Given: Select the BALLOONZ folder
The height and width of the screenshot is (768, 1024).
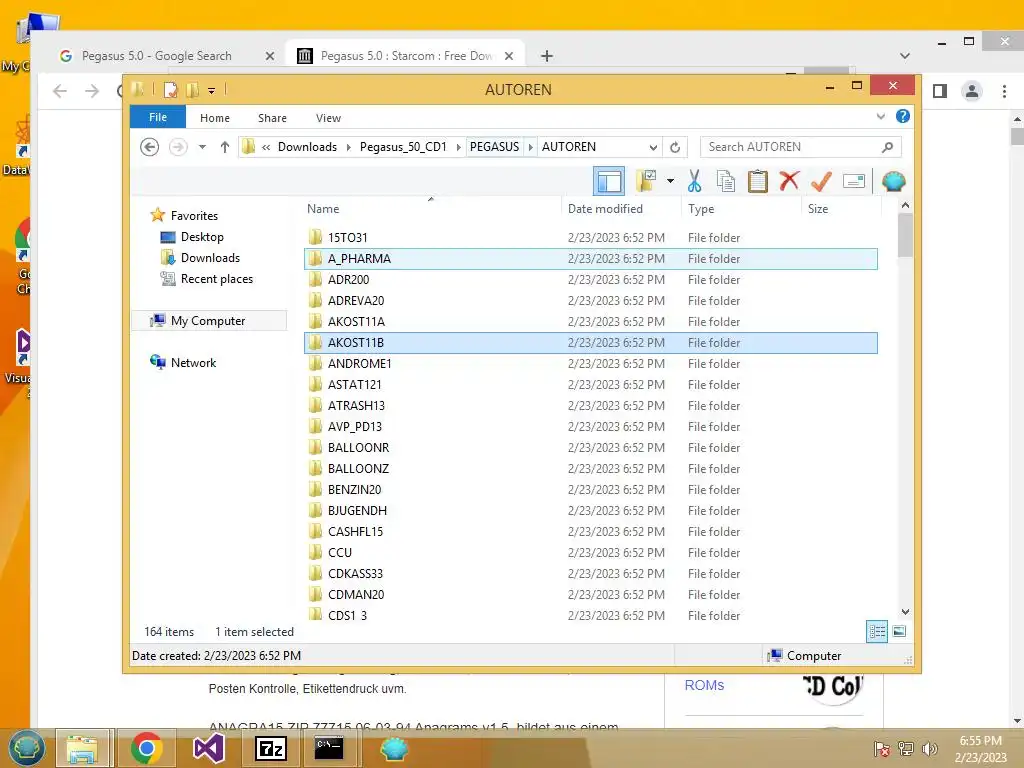Looking at the screenshot, I should click(590, 468).
